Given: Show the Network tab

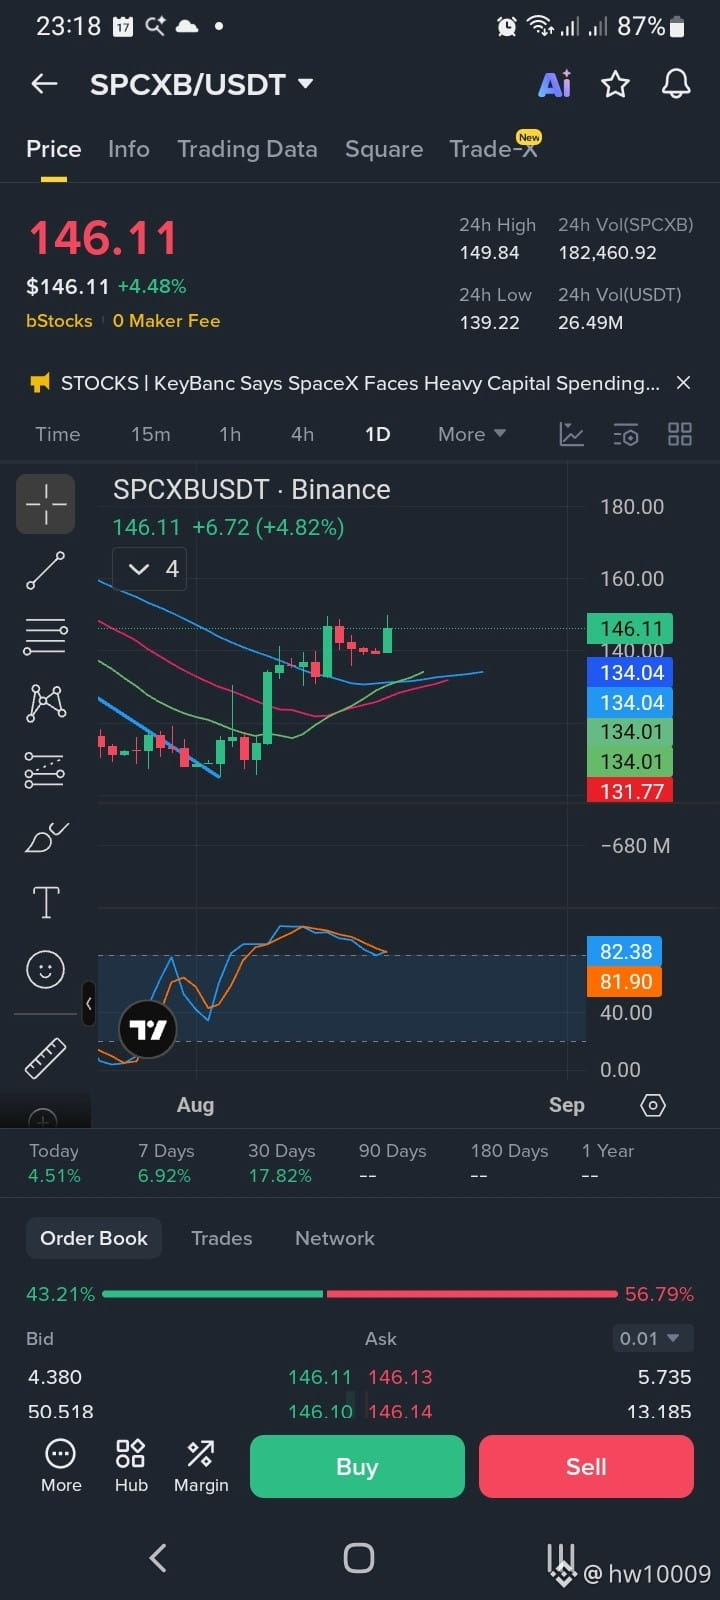Looking at the screenshot, I should (335, 1238).
